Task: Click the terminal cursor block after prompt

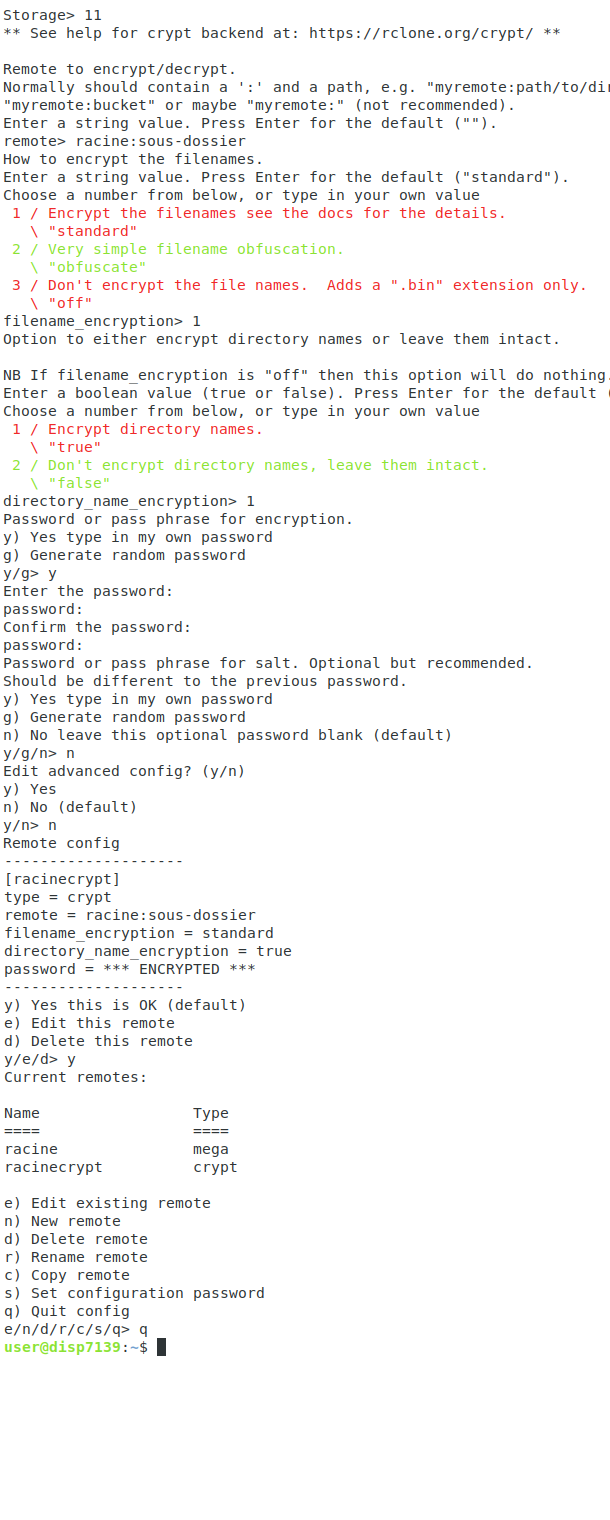Action: coord(161,1347)
